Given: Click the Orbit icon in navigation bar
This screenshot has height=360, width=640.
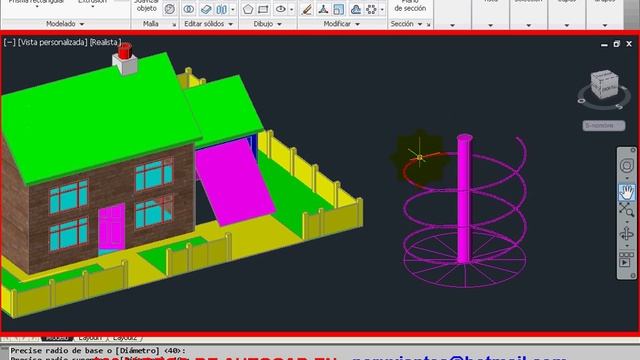Looking at the screenshot, I should tap(627, 235).
